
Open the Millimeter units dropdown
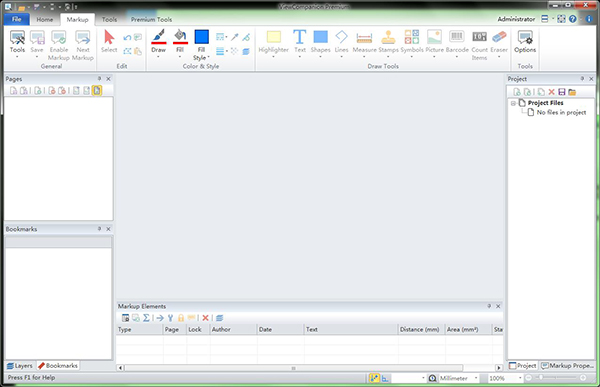pyautogui.click(x=458, y=378)
